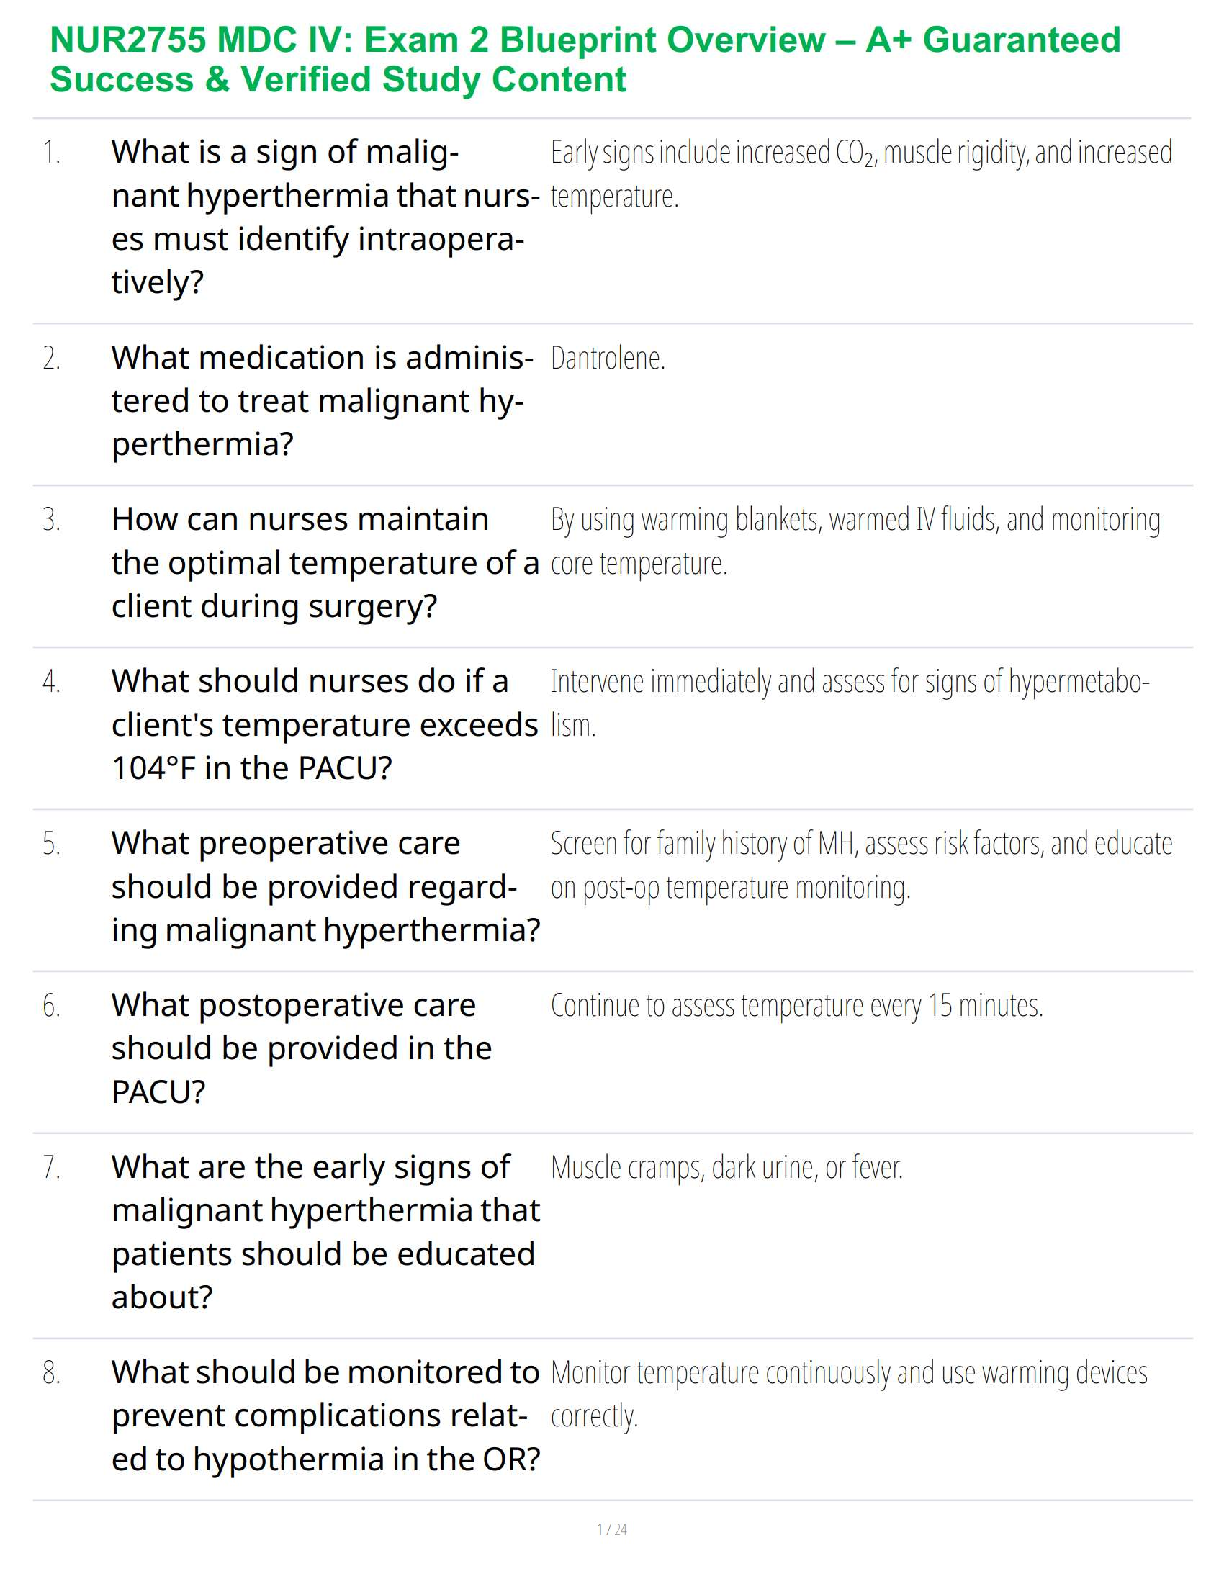Click the page number indicator '1 / 24'

[x=612, y=1529]
